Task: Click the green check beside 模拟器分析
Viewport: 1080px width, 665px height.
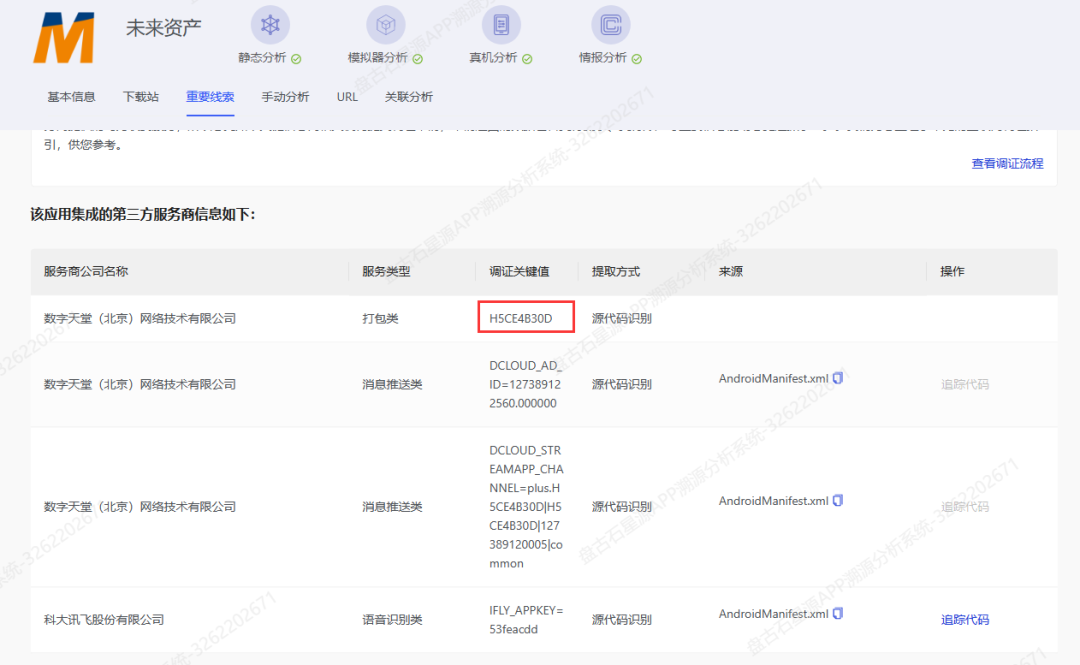Action: click(x=417, y=59)
